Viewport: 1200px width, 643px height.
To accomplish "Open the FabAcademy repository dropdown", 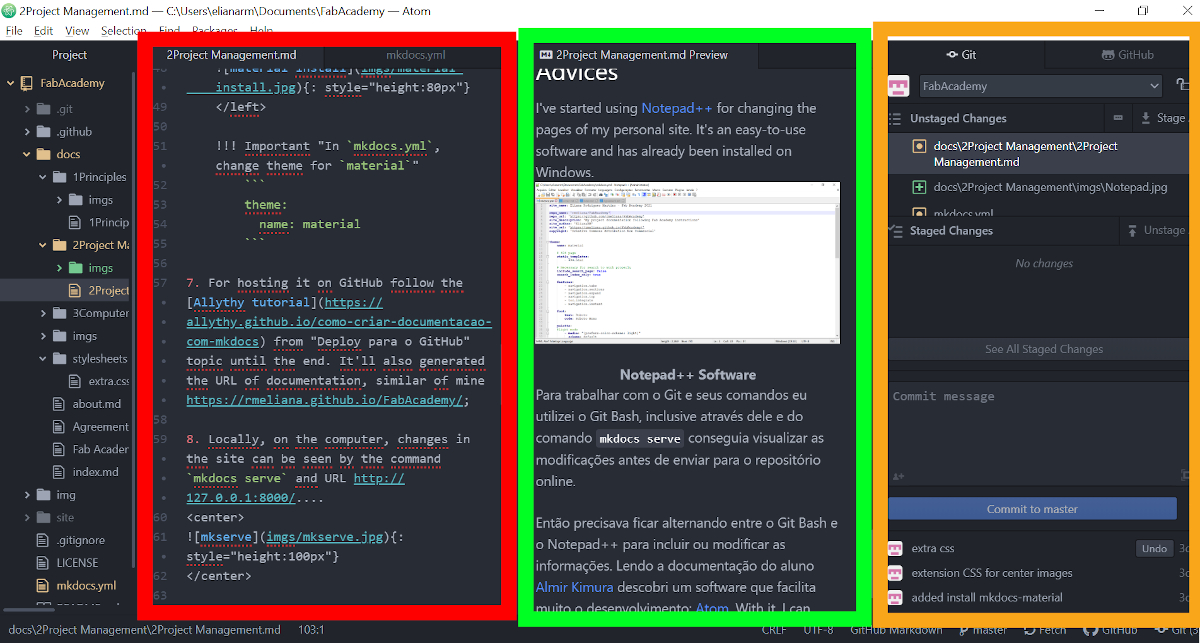I will tap(1041, 86).
